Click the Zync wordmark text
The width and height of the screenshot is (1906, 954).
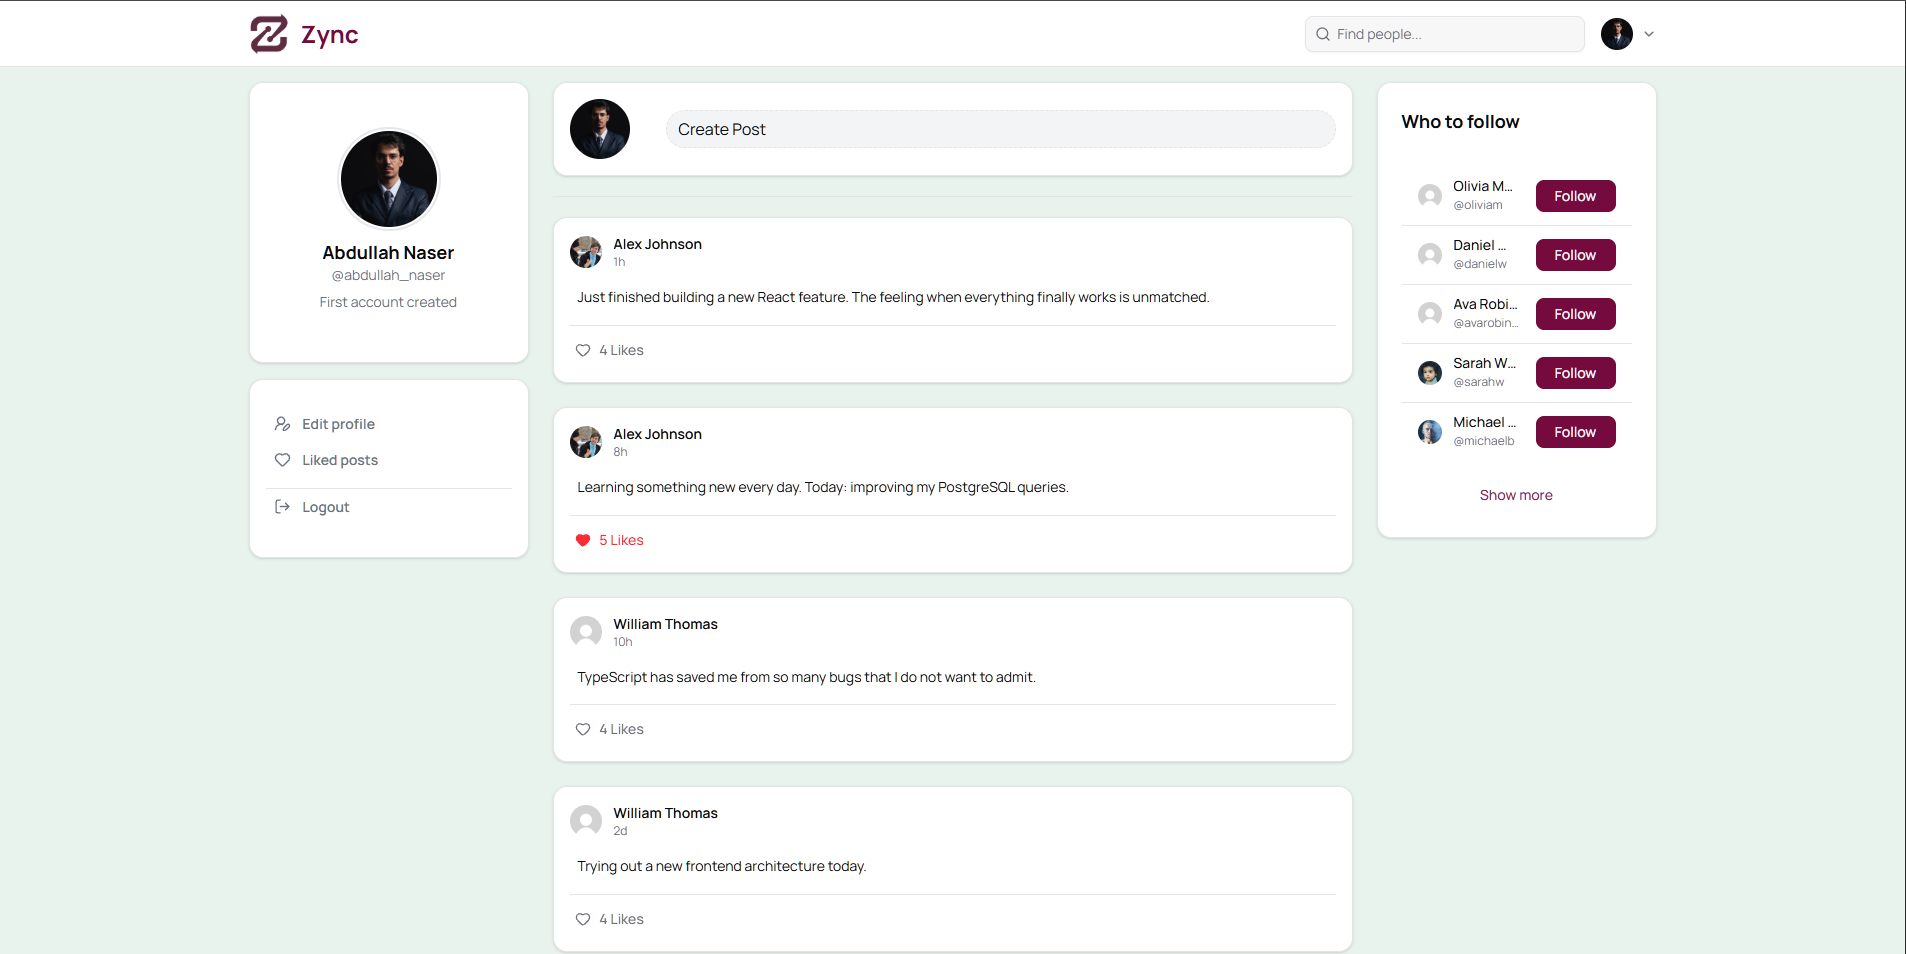click(x=330, y=35)
